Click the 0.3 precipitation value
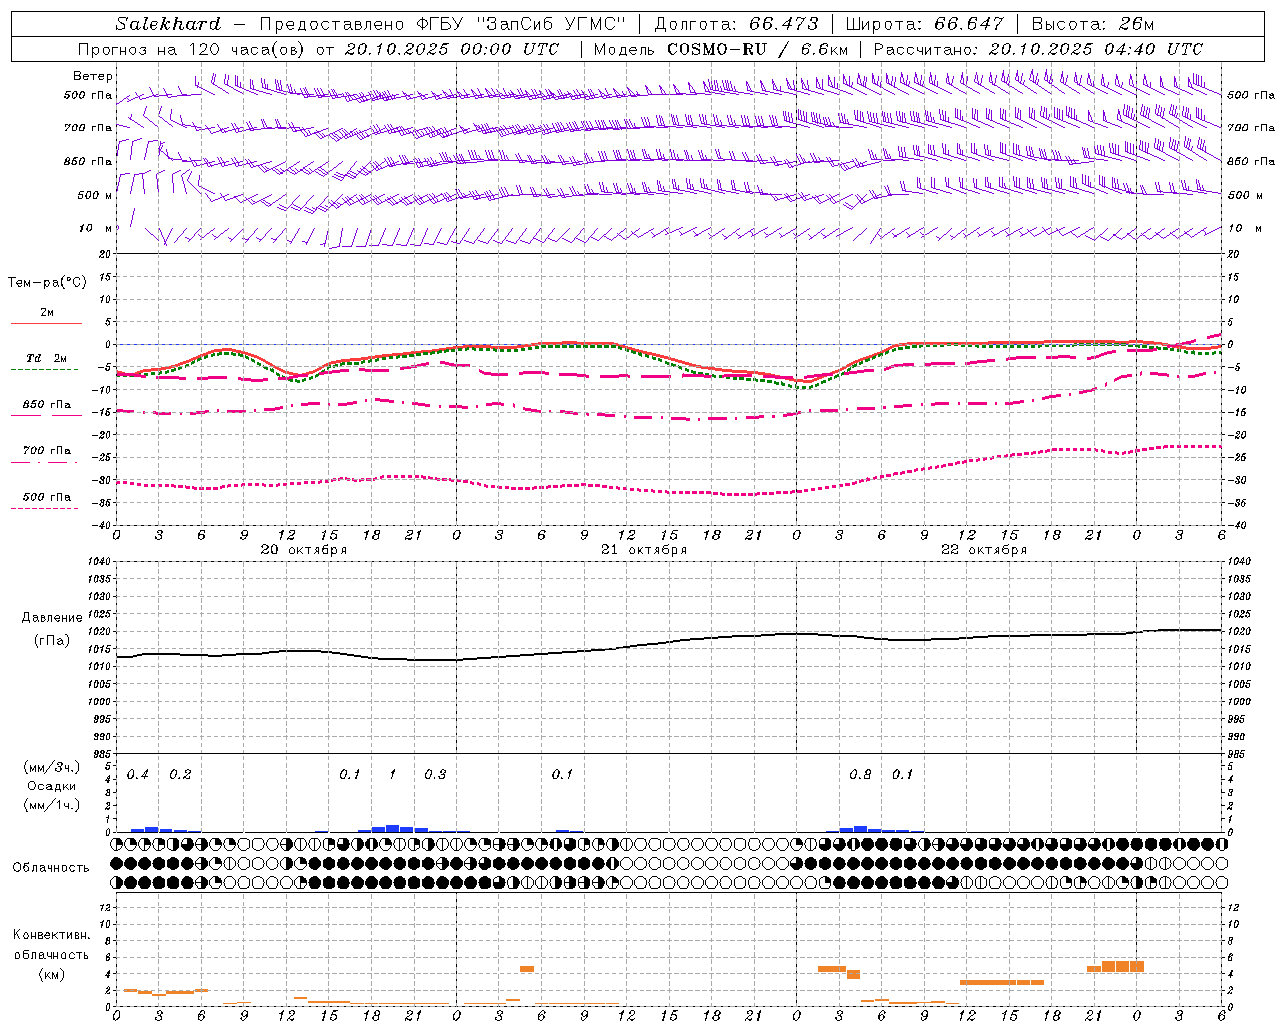Screen dimensions: 1280x1024 pos(435,775)
